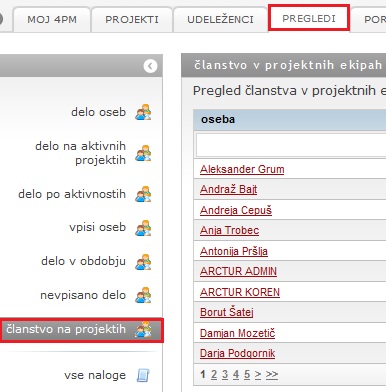Open Aleksander Grum's membership link
Viewport: 386px width, 392px height.
click(x=242, y=169)
